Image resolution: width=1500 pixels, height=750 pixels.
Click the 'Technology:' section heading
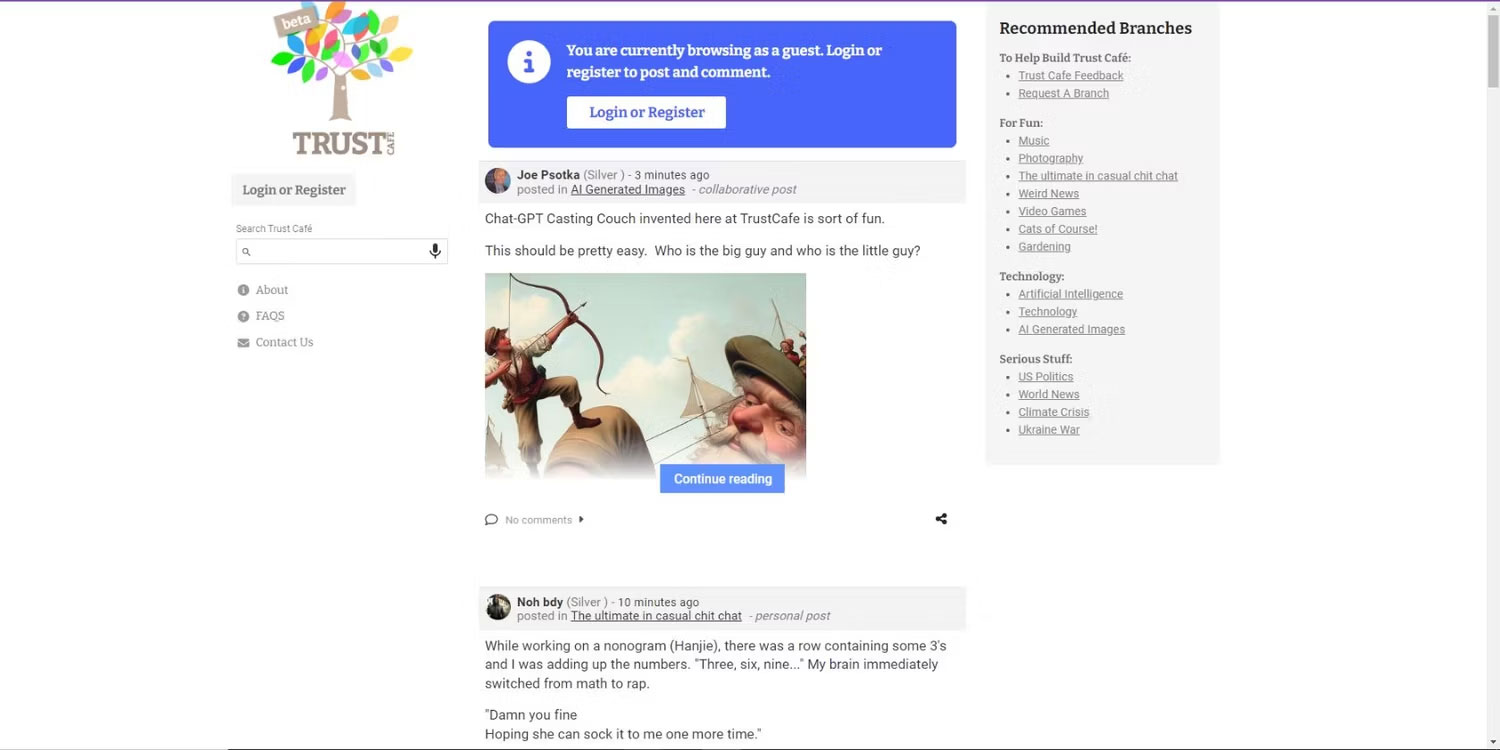1032,276
